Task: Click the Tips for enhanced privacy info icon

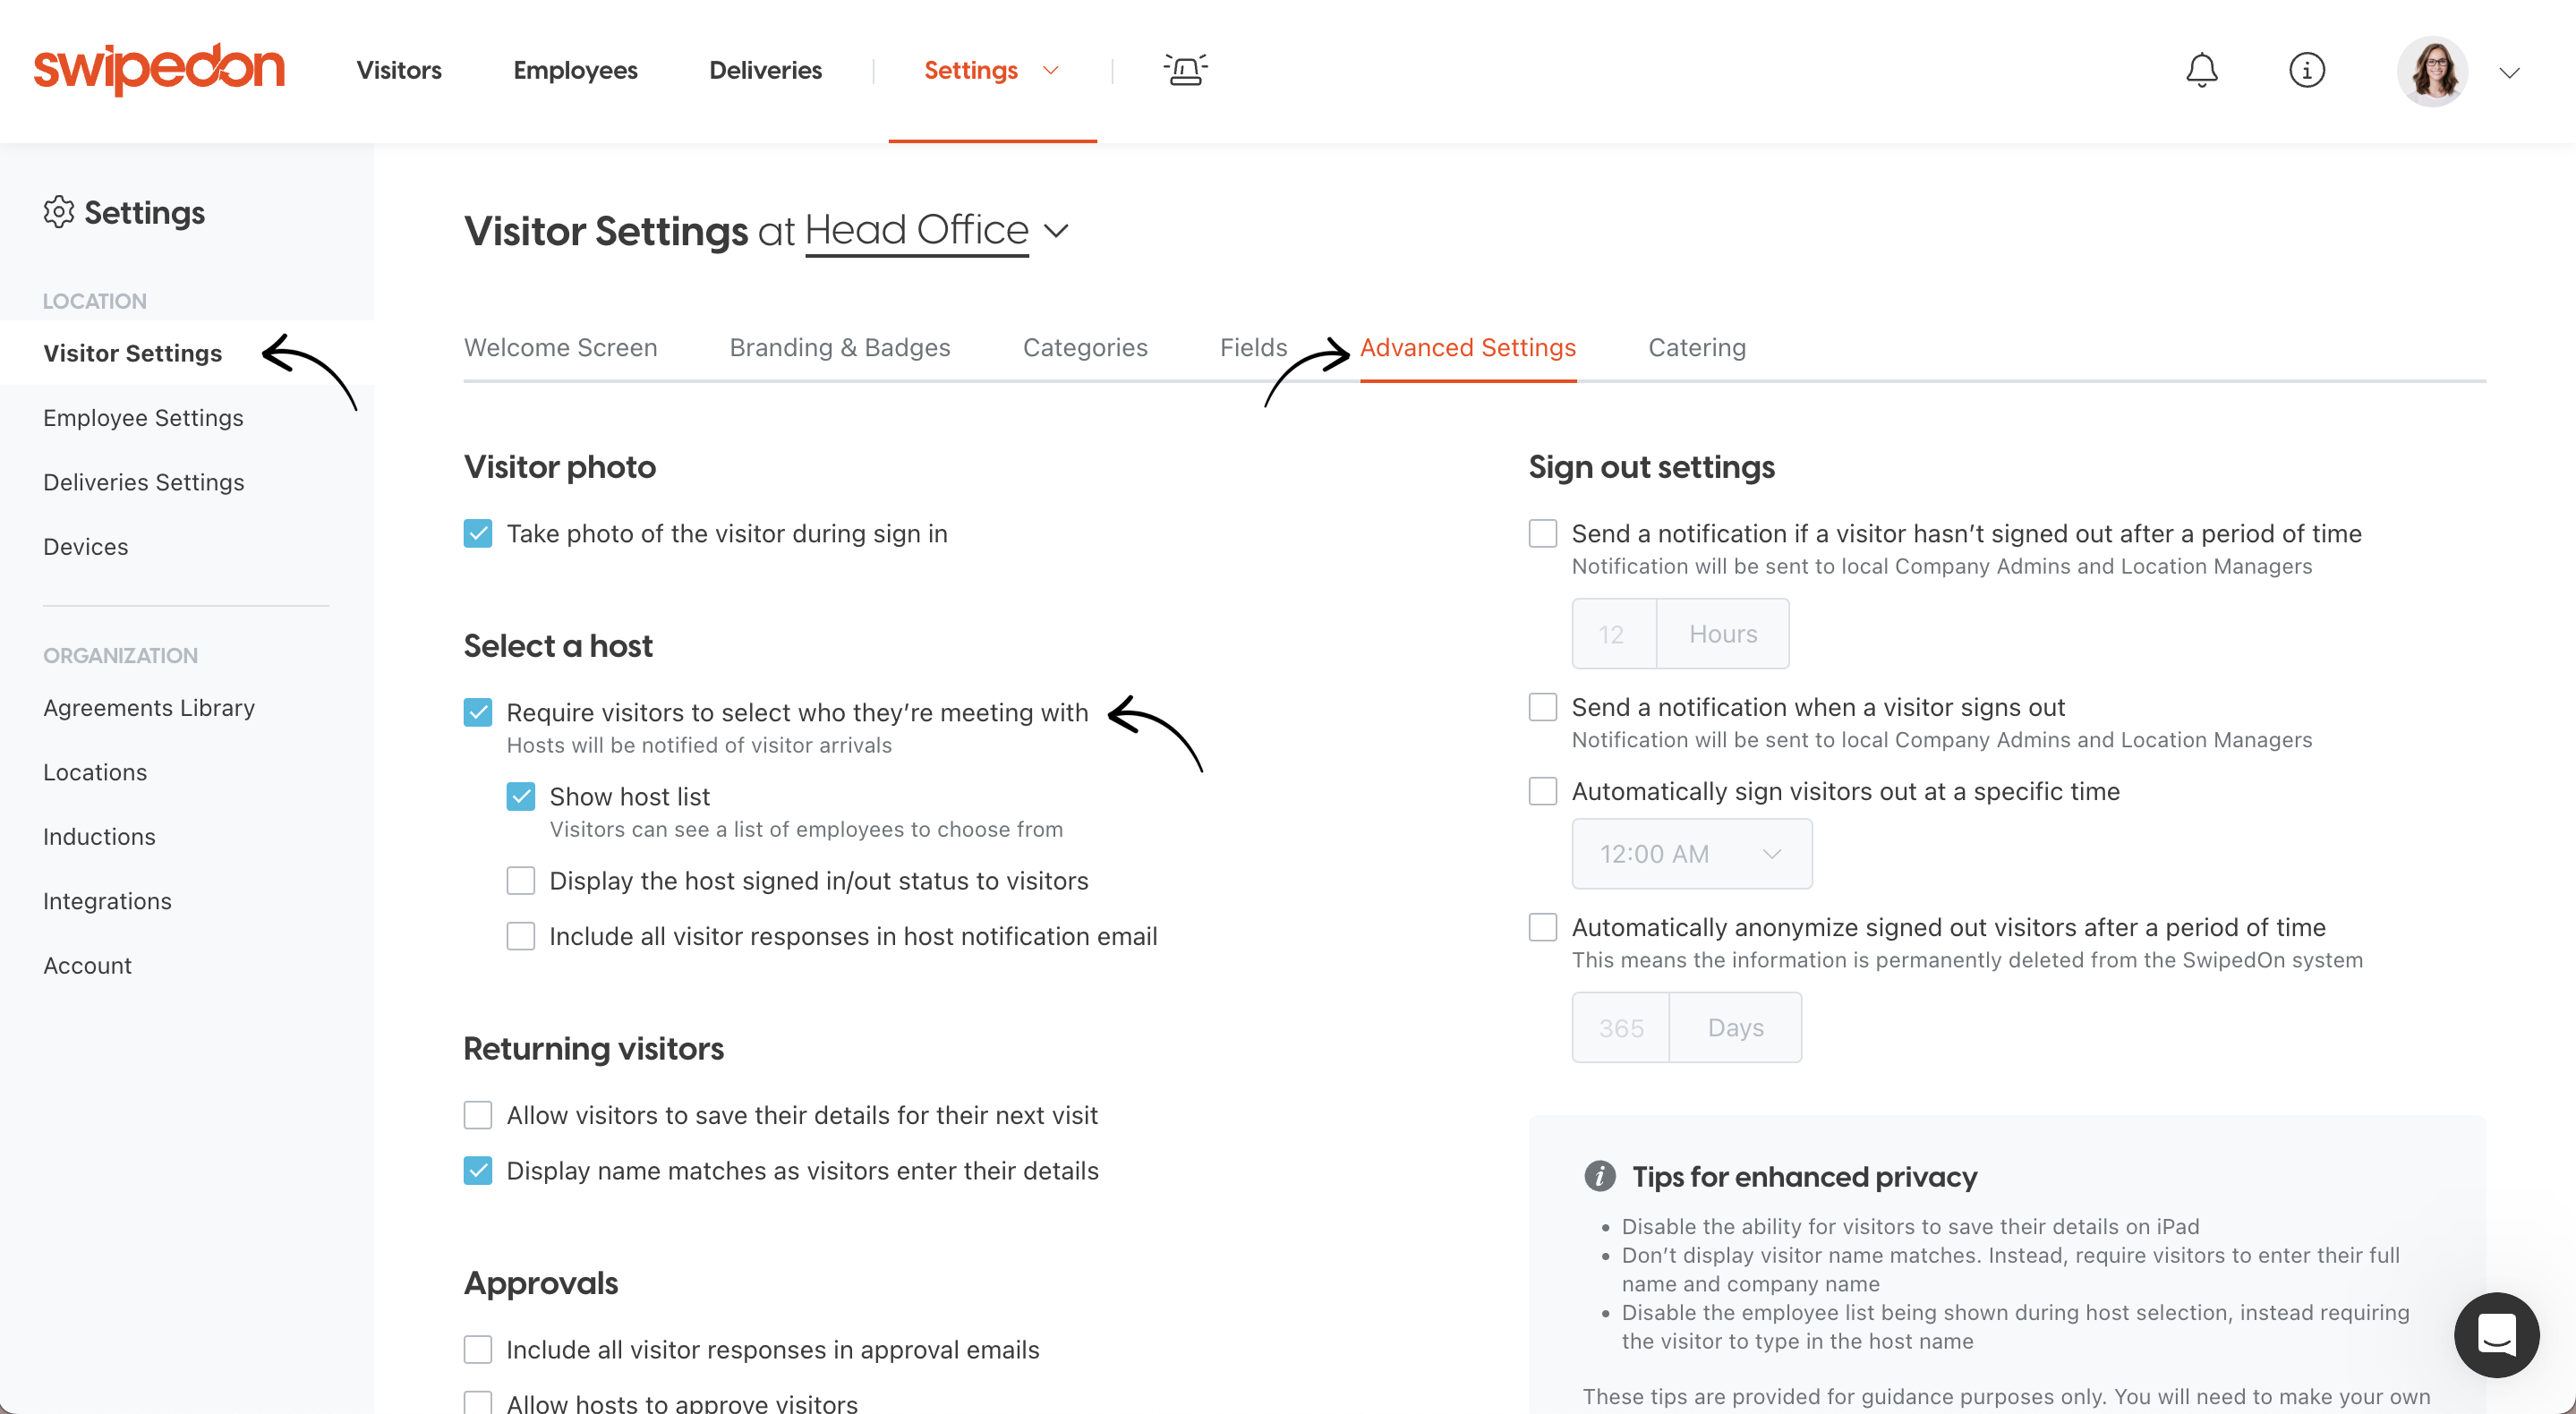Action: (x=1600, y=1176)
